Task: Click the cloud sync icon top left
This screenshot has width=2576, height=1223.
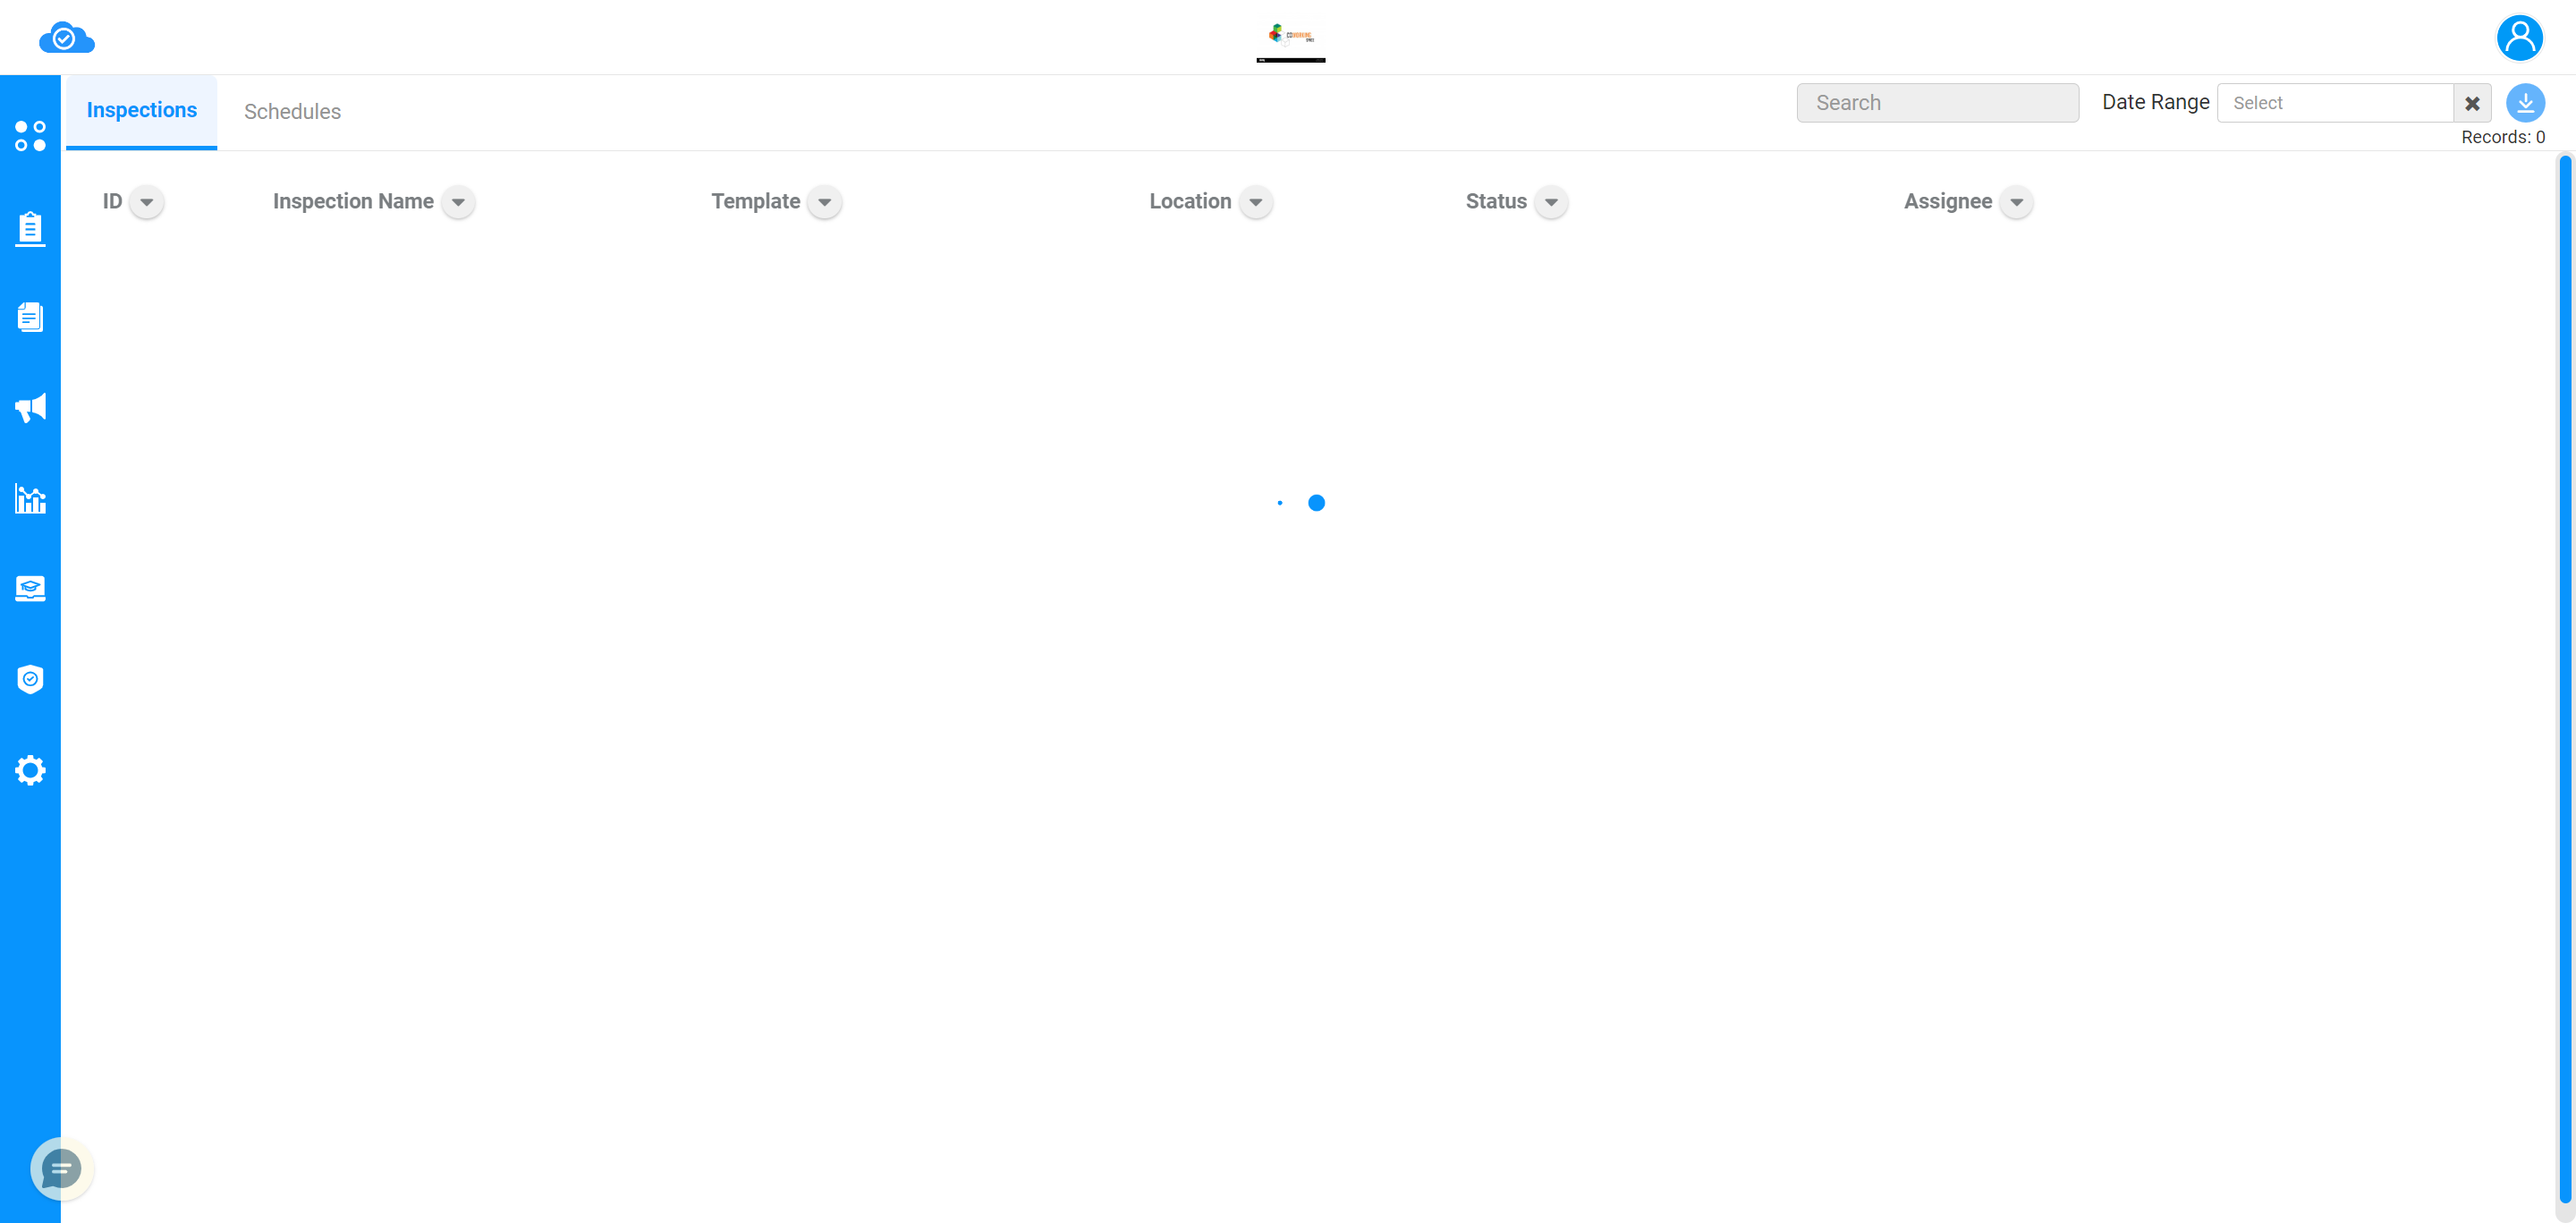Action: pyautogui.click(x=64, y=36)
